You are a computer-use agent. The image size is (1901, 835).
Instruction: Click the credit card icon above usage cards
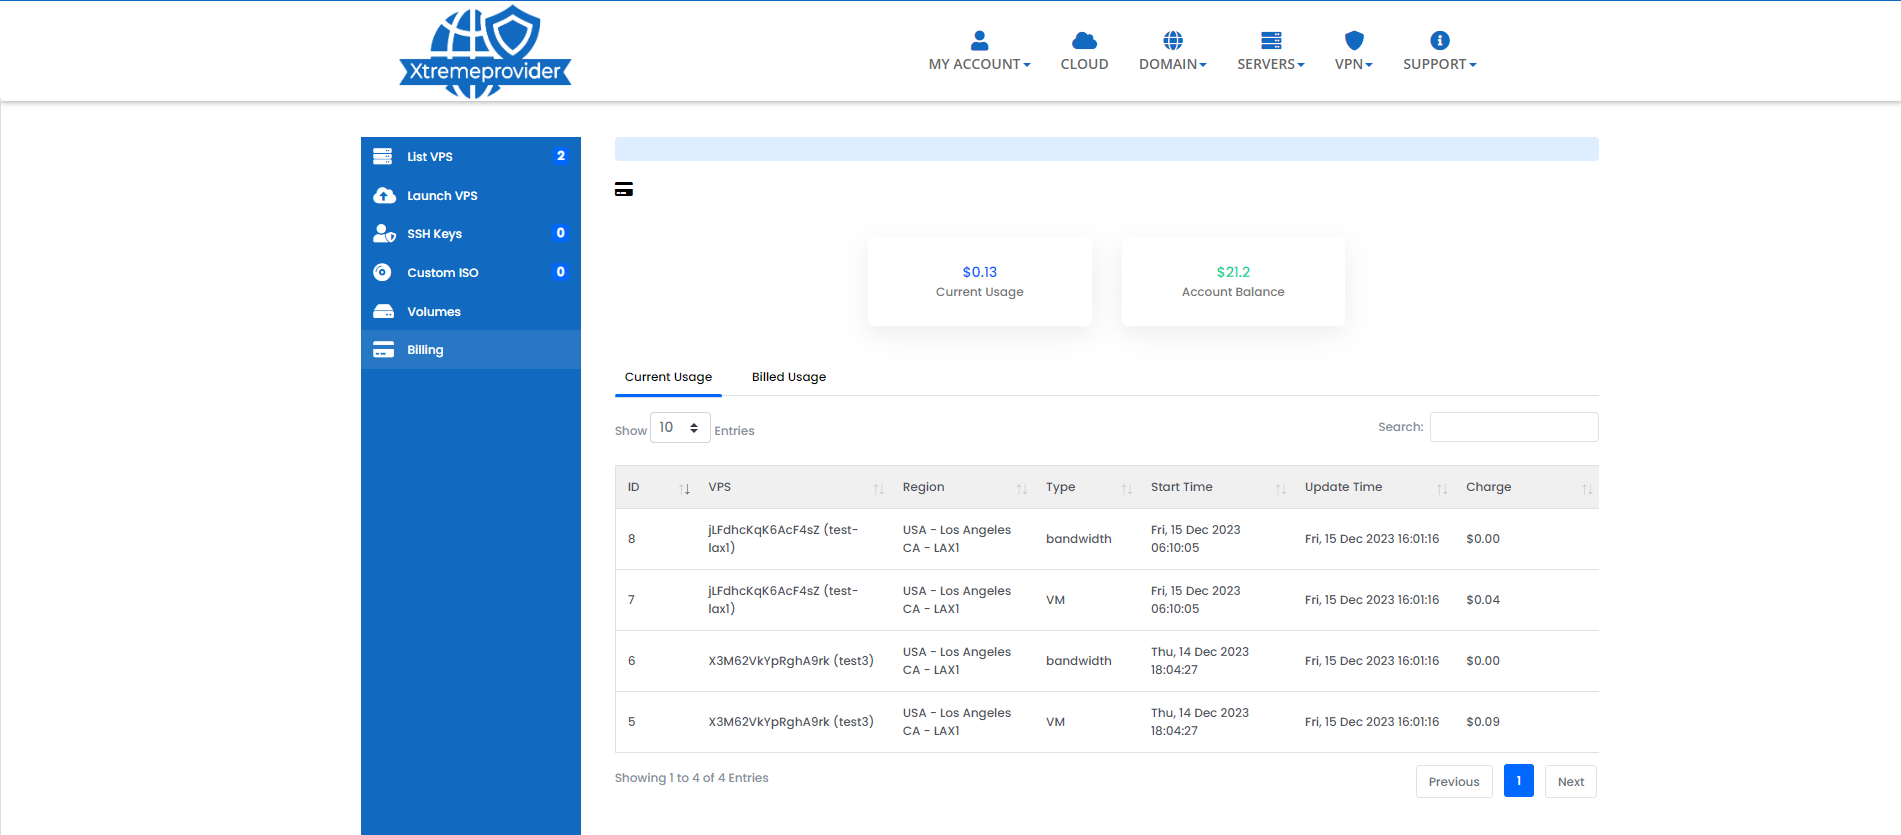[x=624, y=189]
